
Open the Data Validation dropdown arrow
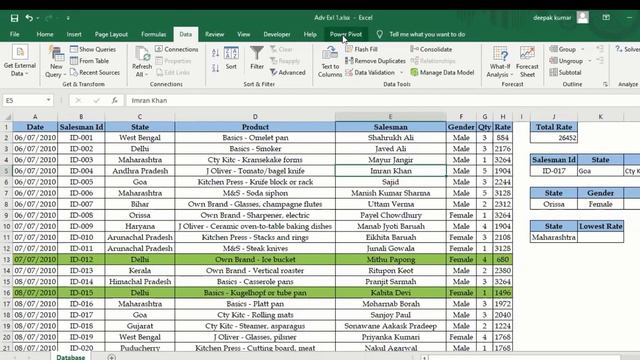(x=401, y=72)
